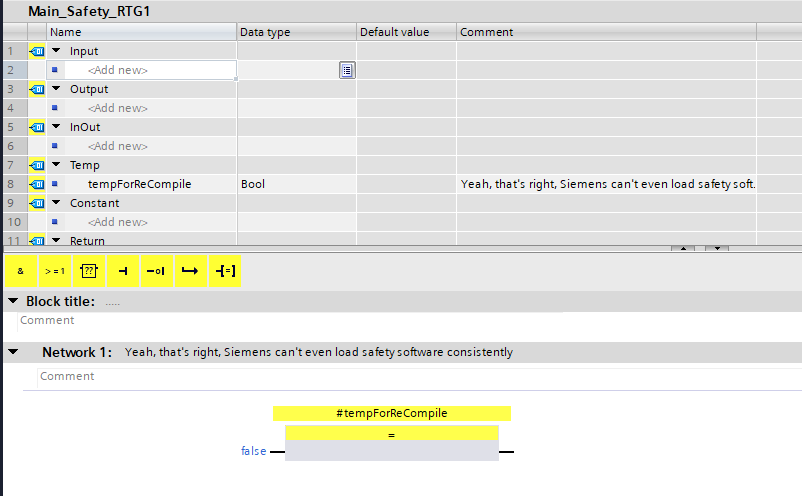This screenshot has width=802, height=496.
Task: Click Add new under Output
Action: 118,108
